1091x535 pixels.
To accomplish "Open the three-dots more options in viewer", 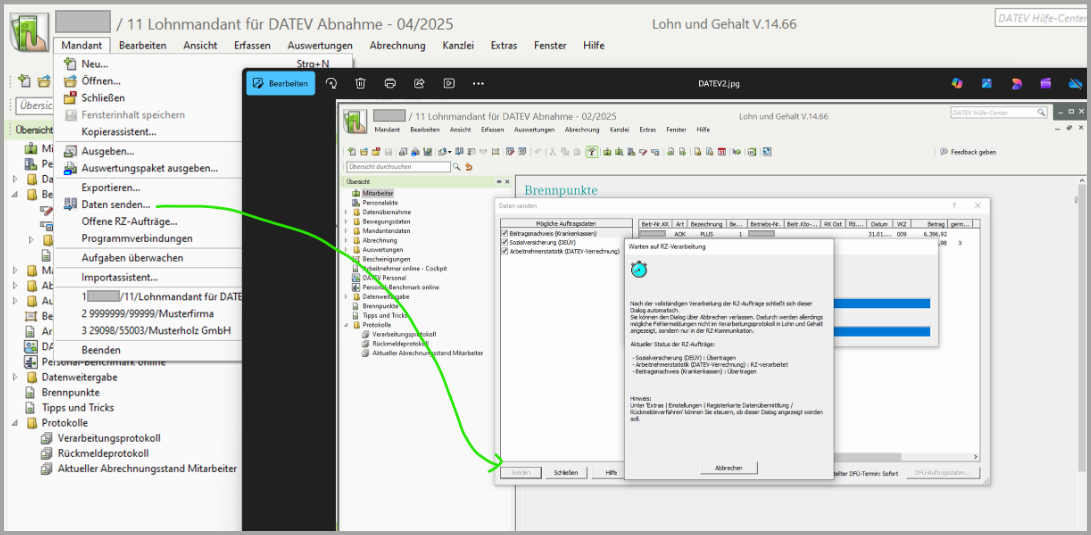I will (478, 83).
